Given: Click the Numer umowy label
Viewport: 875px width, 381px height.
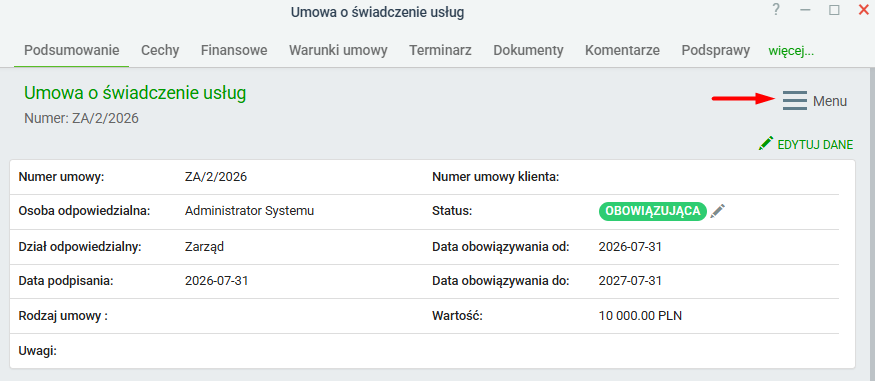Looking at the screenshot, I should pos(61,177).
